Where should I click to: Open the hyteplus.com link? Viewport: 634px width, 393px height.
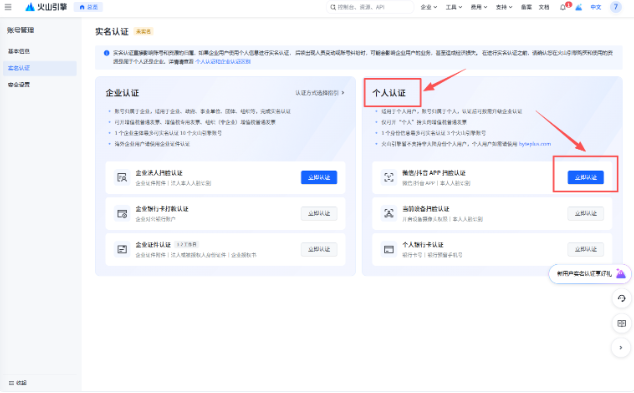coord(535,144)
